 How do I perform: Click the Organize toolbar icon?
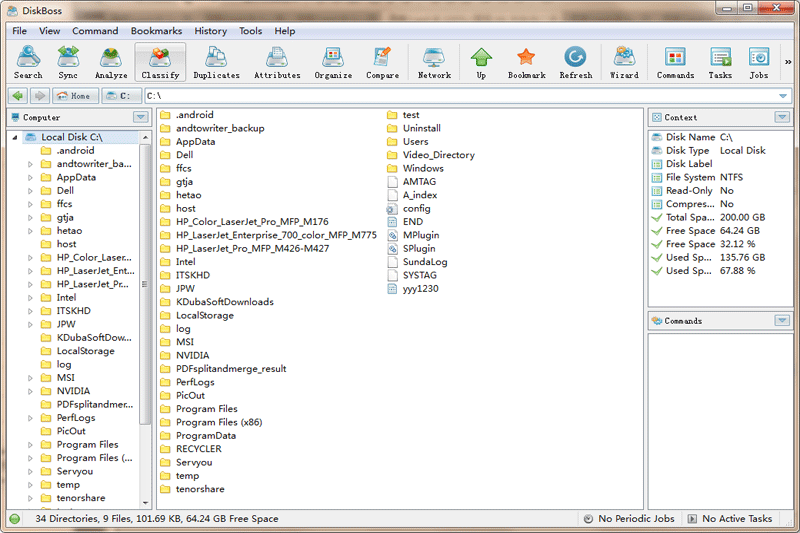point(333,62)
